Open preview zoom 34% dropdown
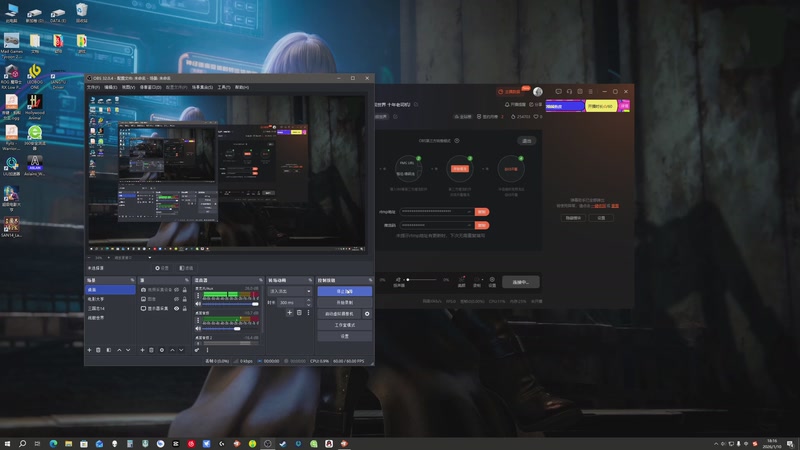Image resolution: width=800 pixels, height=450 pixels. (98, 258)
